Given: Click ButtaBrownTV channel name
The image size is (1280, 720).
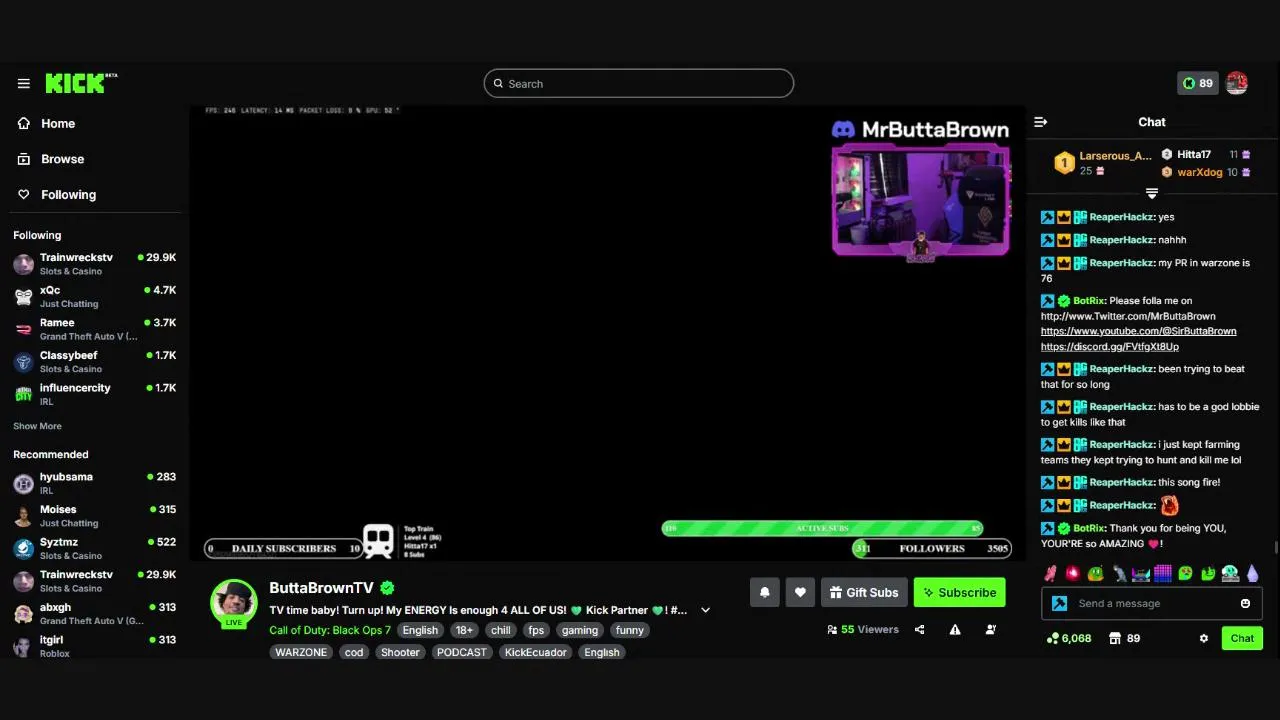Looking at the screenshot, I should pos(321,588).
